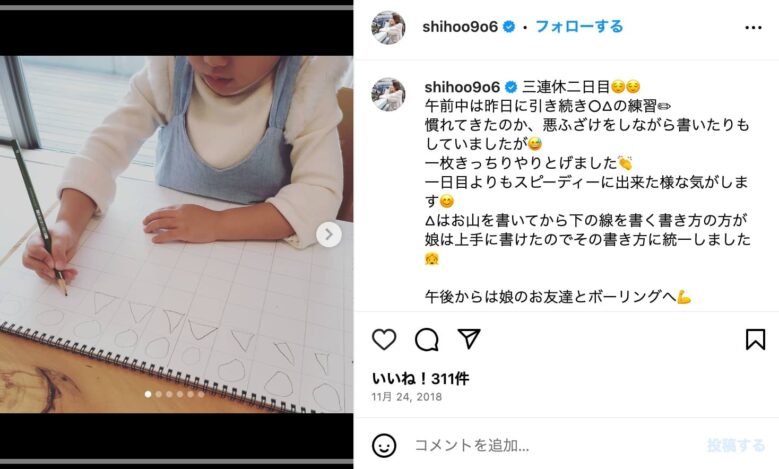Image resolution: width=779 pixels, height=469 pixels.
Task: View the list of likes いいね！311件
Action: tap(420, 379)
